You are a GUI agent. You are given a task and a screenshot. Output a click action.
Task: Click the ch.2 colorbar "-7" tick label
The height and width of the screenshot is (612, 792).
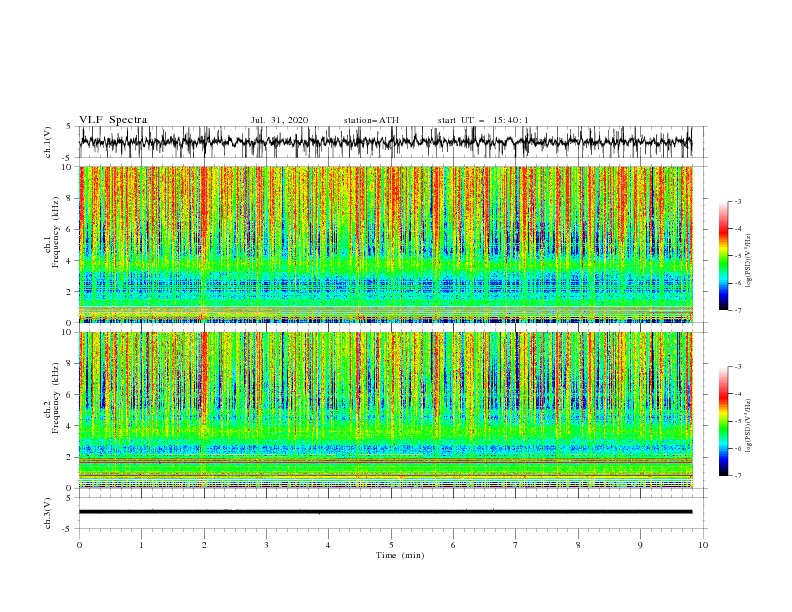[x=738, y=476]
